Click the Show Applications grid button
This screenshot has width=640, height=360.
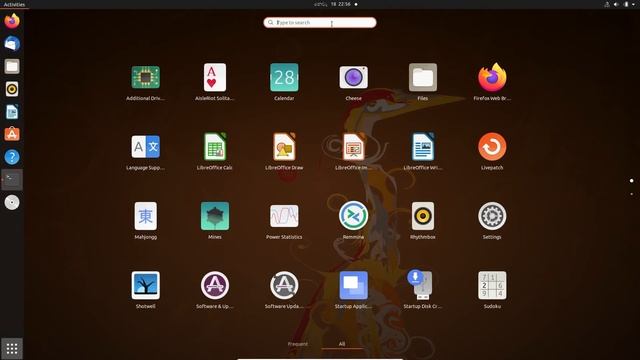[12, 349]
